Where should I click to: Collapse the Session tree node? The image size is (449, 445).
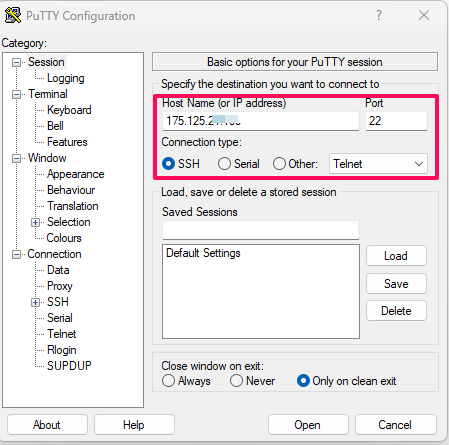click(x=16, y=62)
